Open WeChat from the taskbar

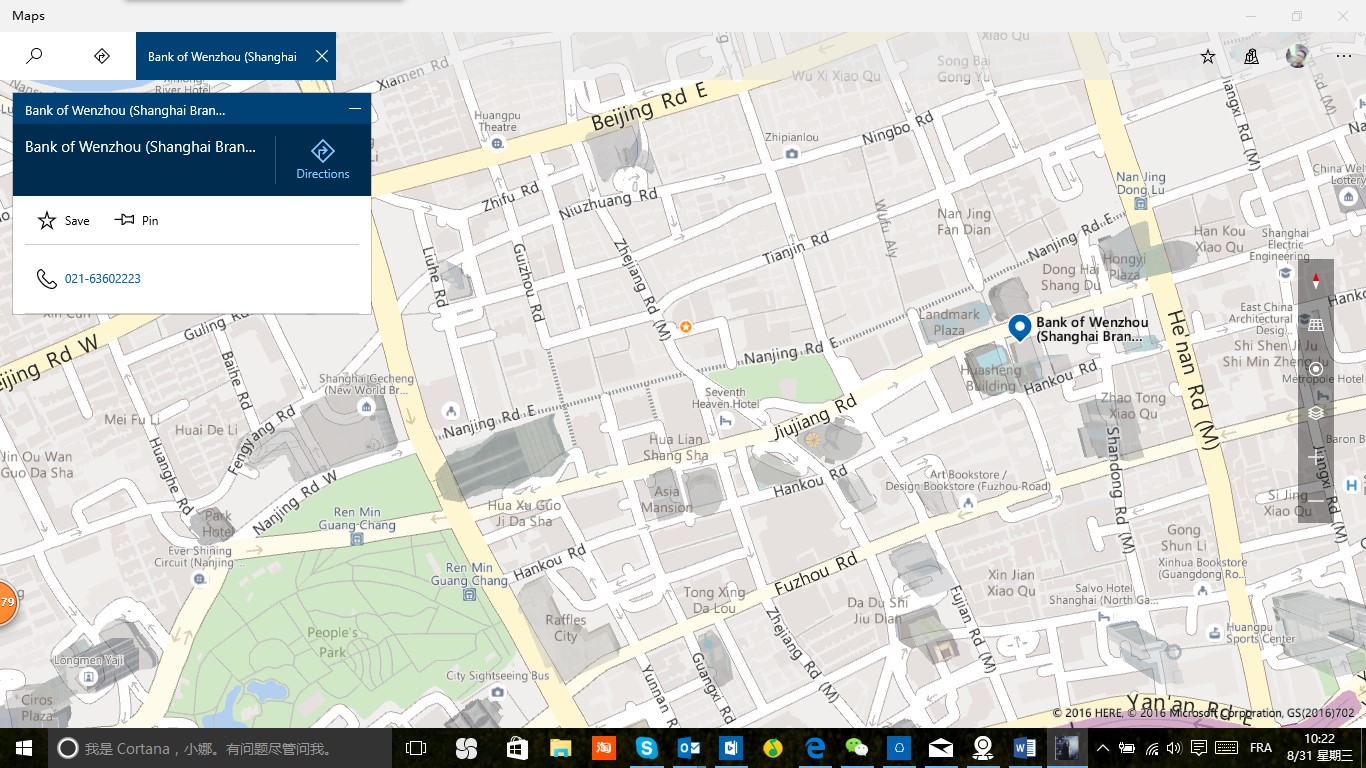click(x=857, y=748)
